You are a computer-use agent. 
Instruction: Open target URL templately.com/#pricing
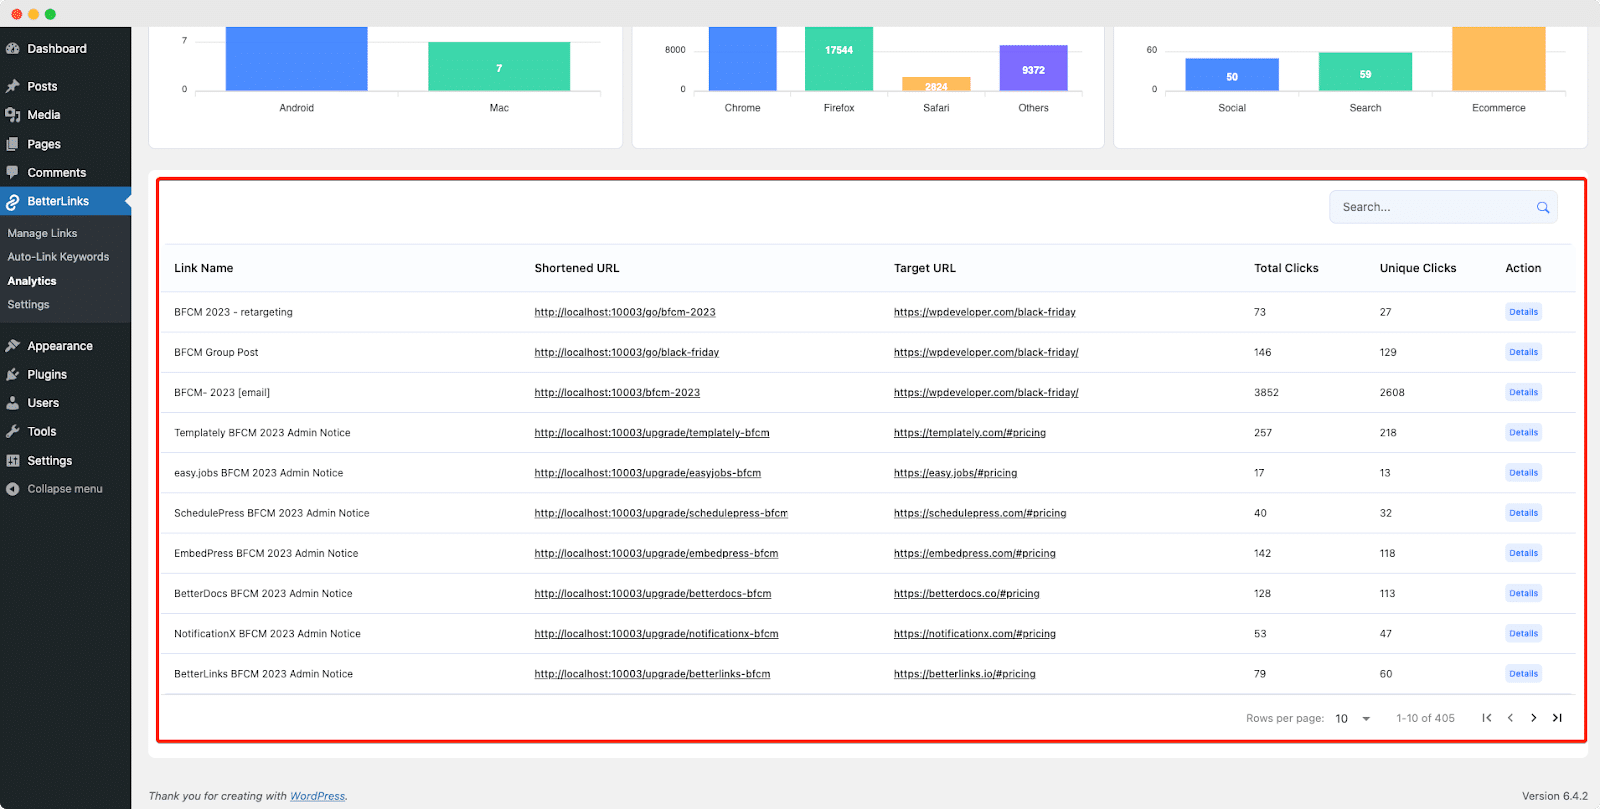pyautogui.click(x=970, y=433)
